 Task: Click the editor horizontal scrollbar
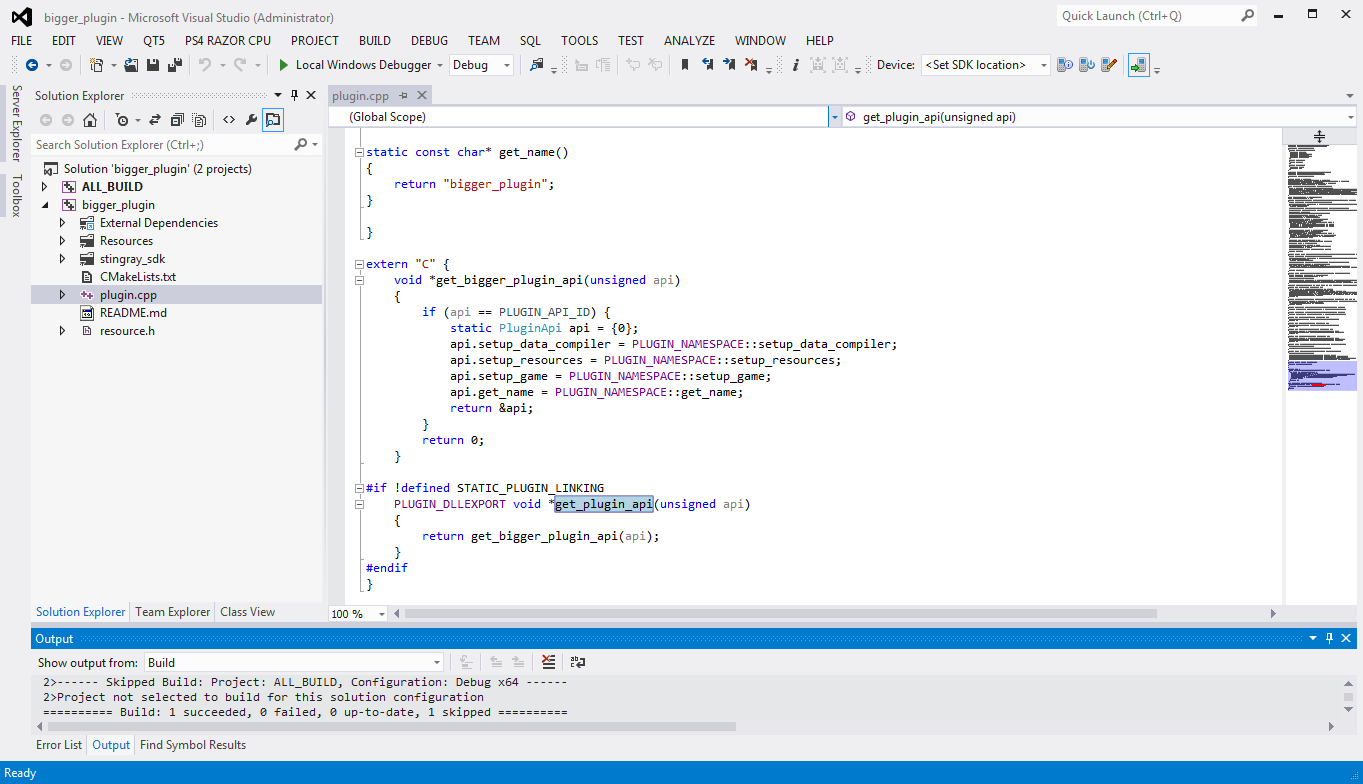[x=780, y=614]
